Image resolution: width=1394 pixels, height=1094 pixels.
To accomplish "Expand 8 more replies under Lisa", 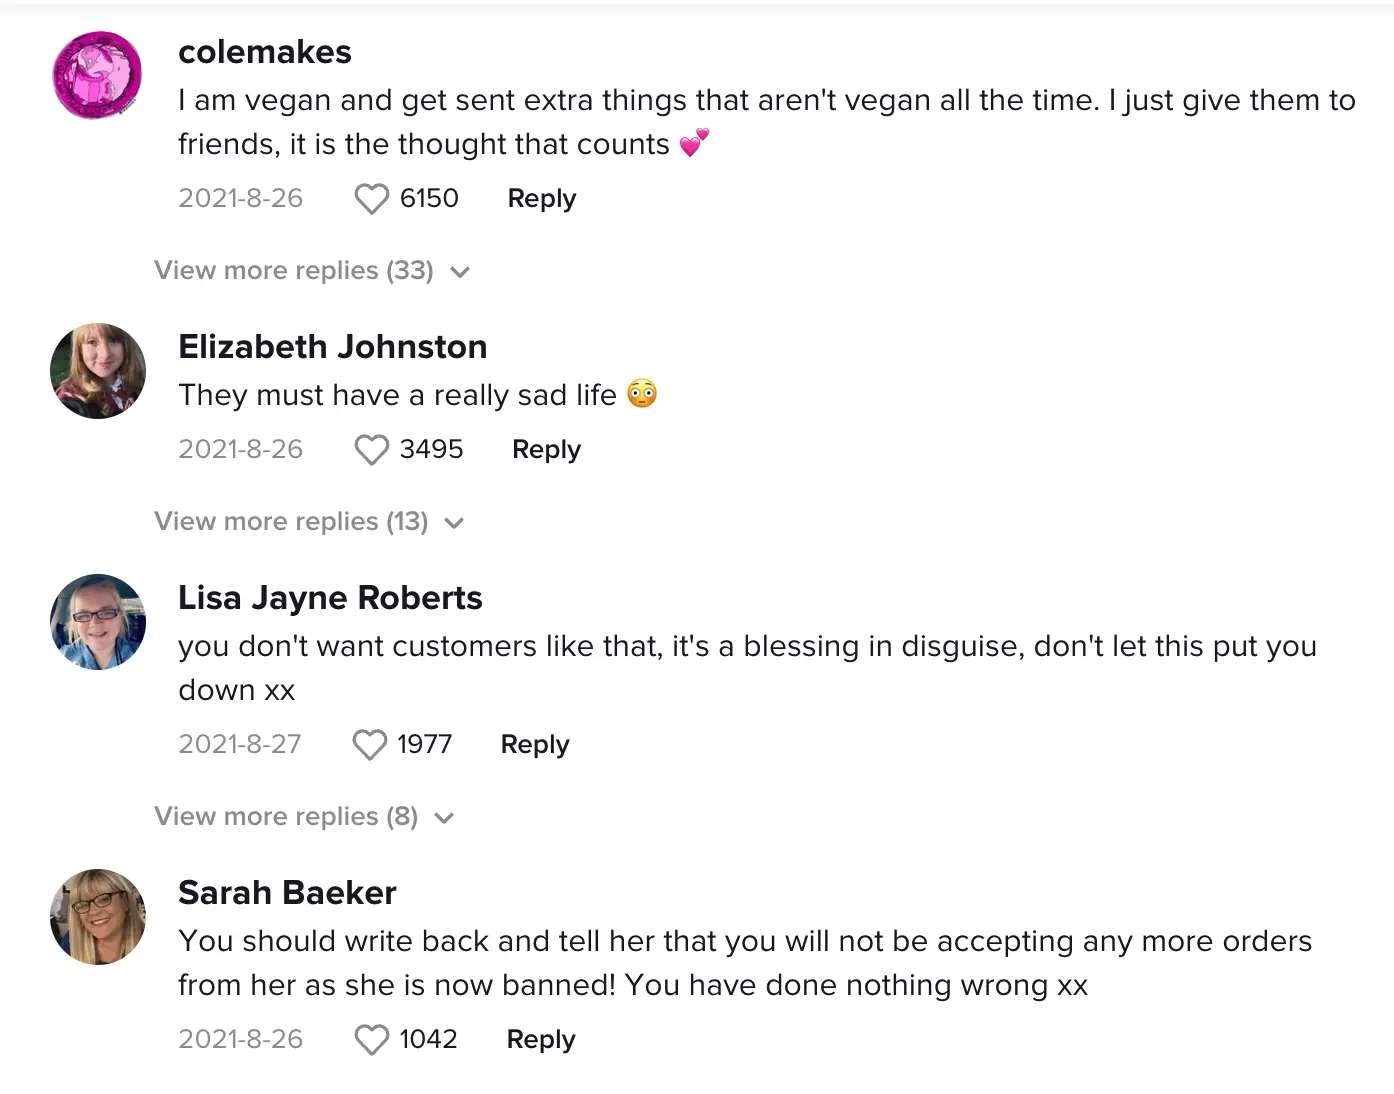I will (303, 817).
